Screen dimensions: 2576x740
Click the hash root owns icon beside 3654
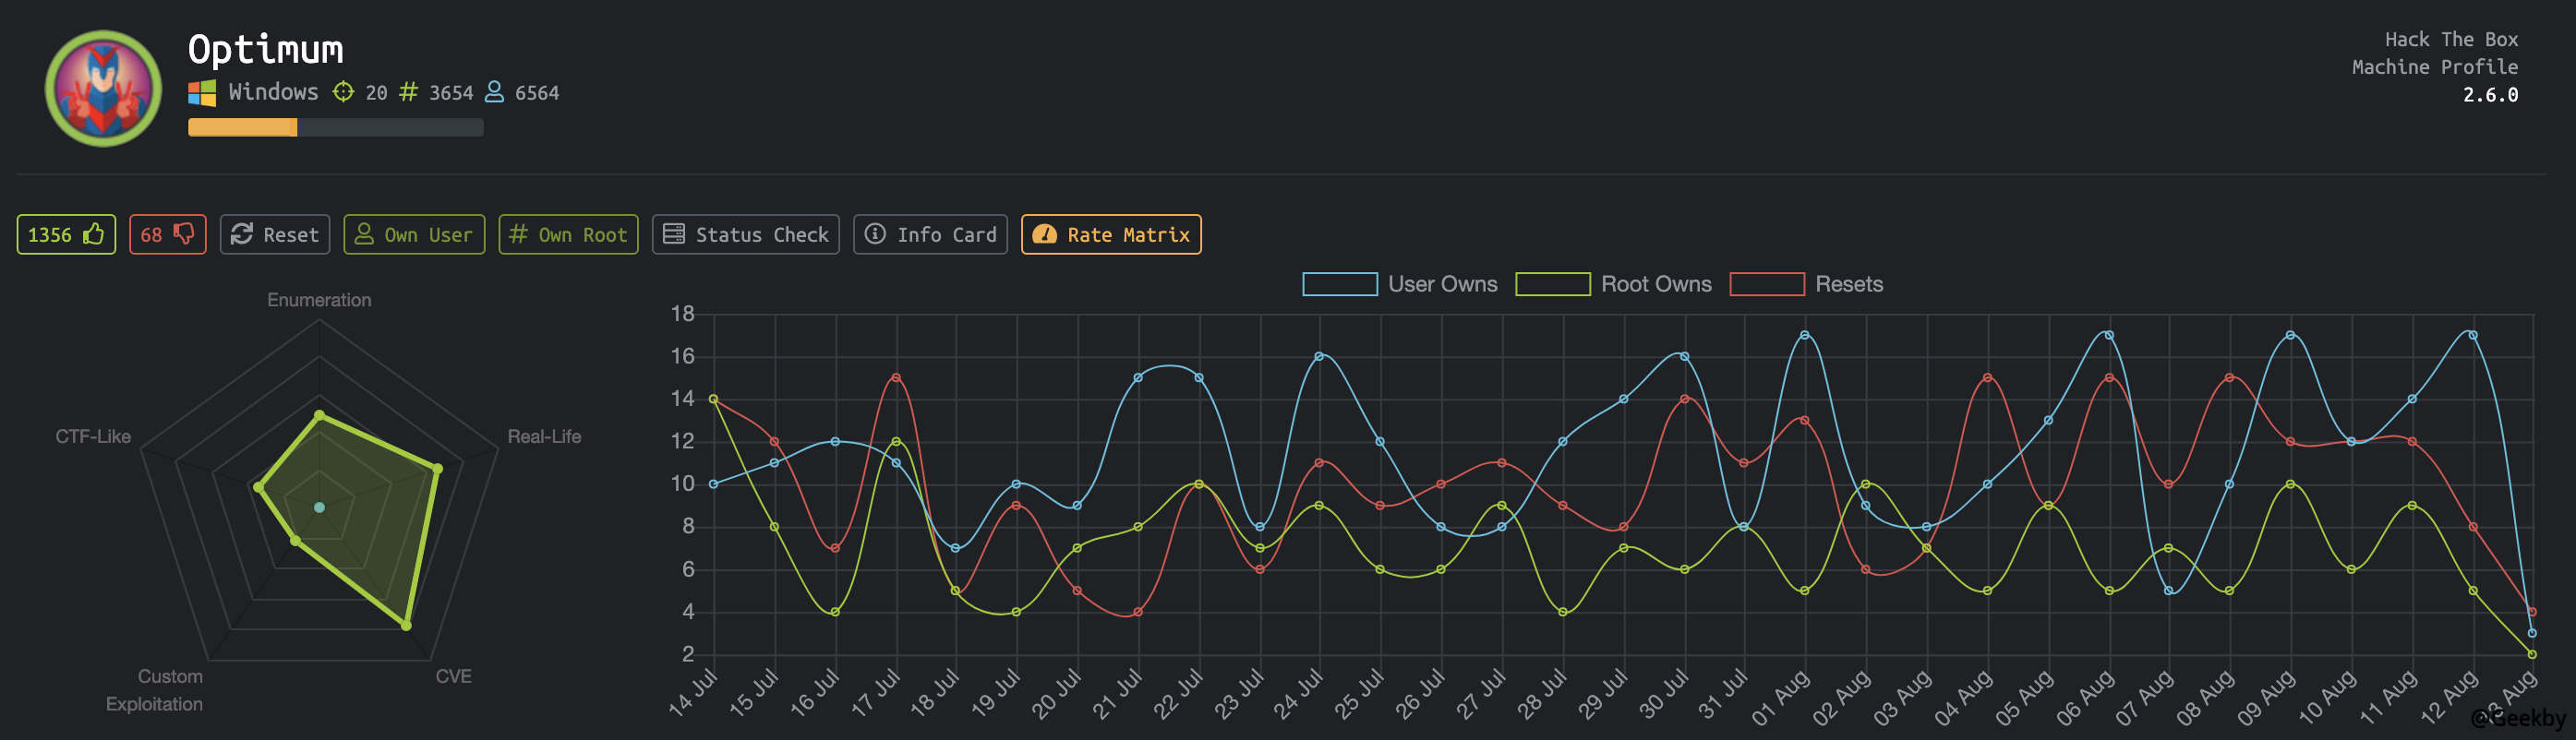click(408, 92)
